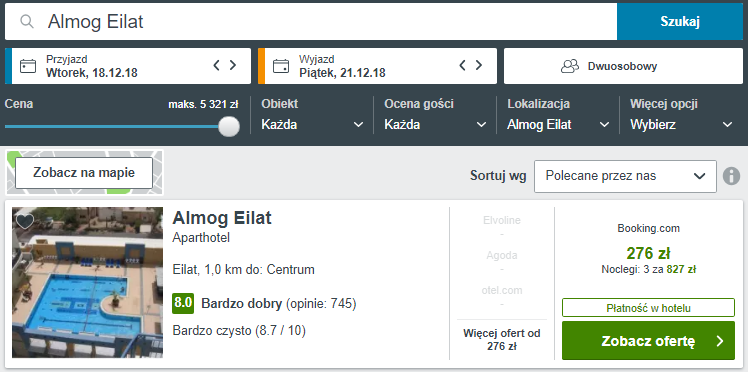Click Eilat, 1,0 km do: Centrum text
Screen dimensions: 748x372
[x=244, y=269]
